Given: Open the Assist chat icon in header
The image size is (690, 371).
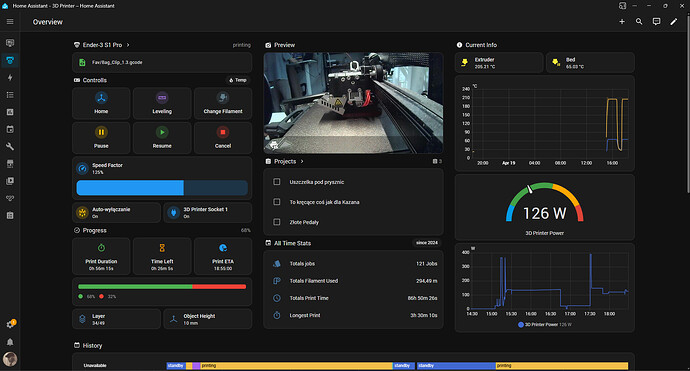Looking at the screenshot, I should (656, 22).
